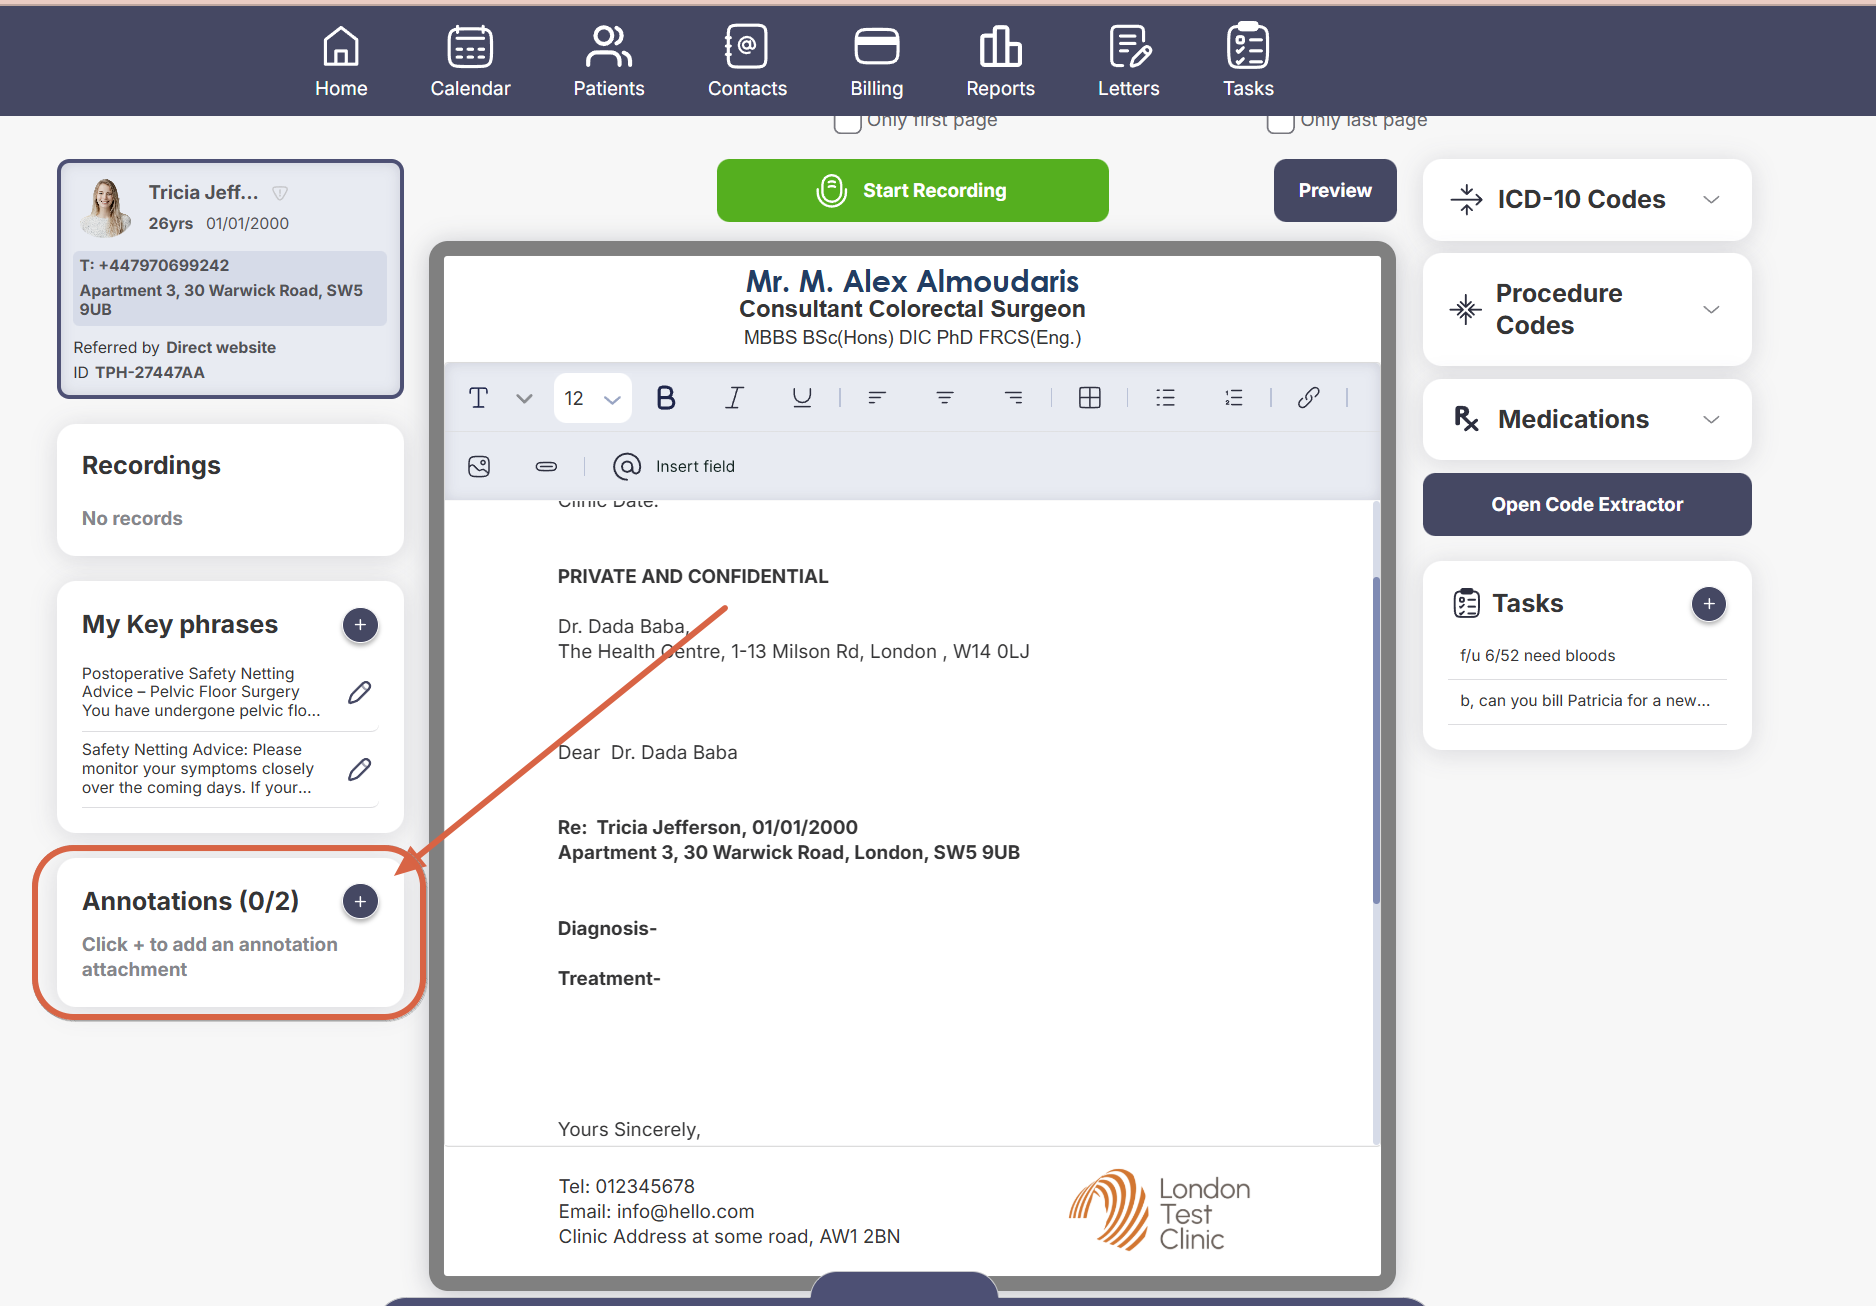Insert a table into the letter
1876x1306 pixels.
[x=1089, y=398]
